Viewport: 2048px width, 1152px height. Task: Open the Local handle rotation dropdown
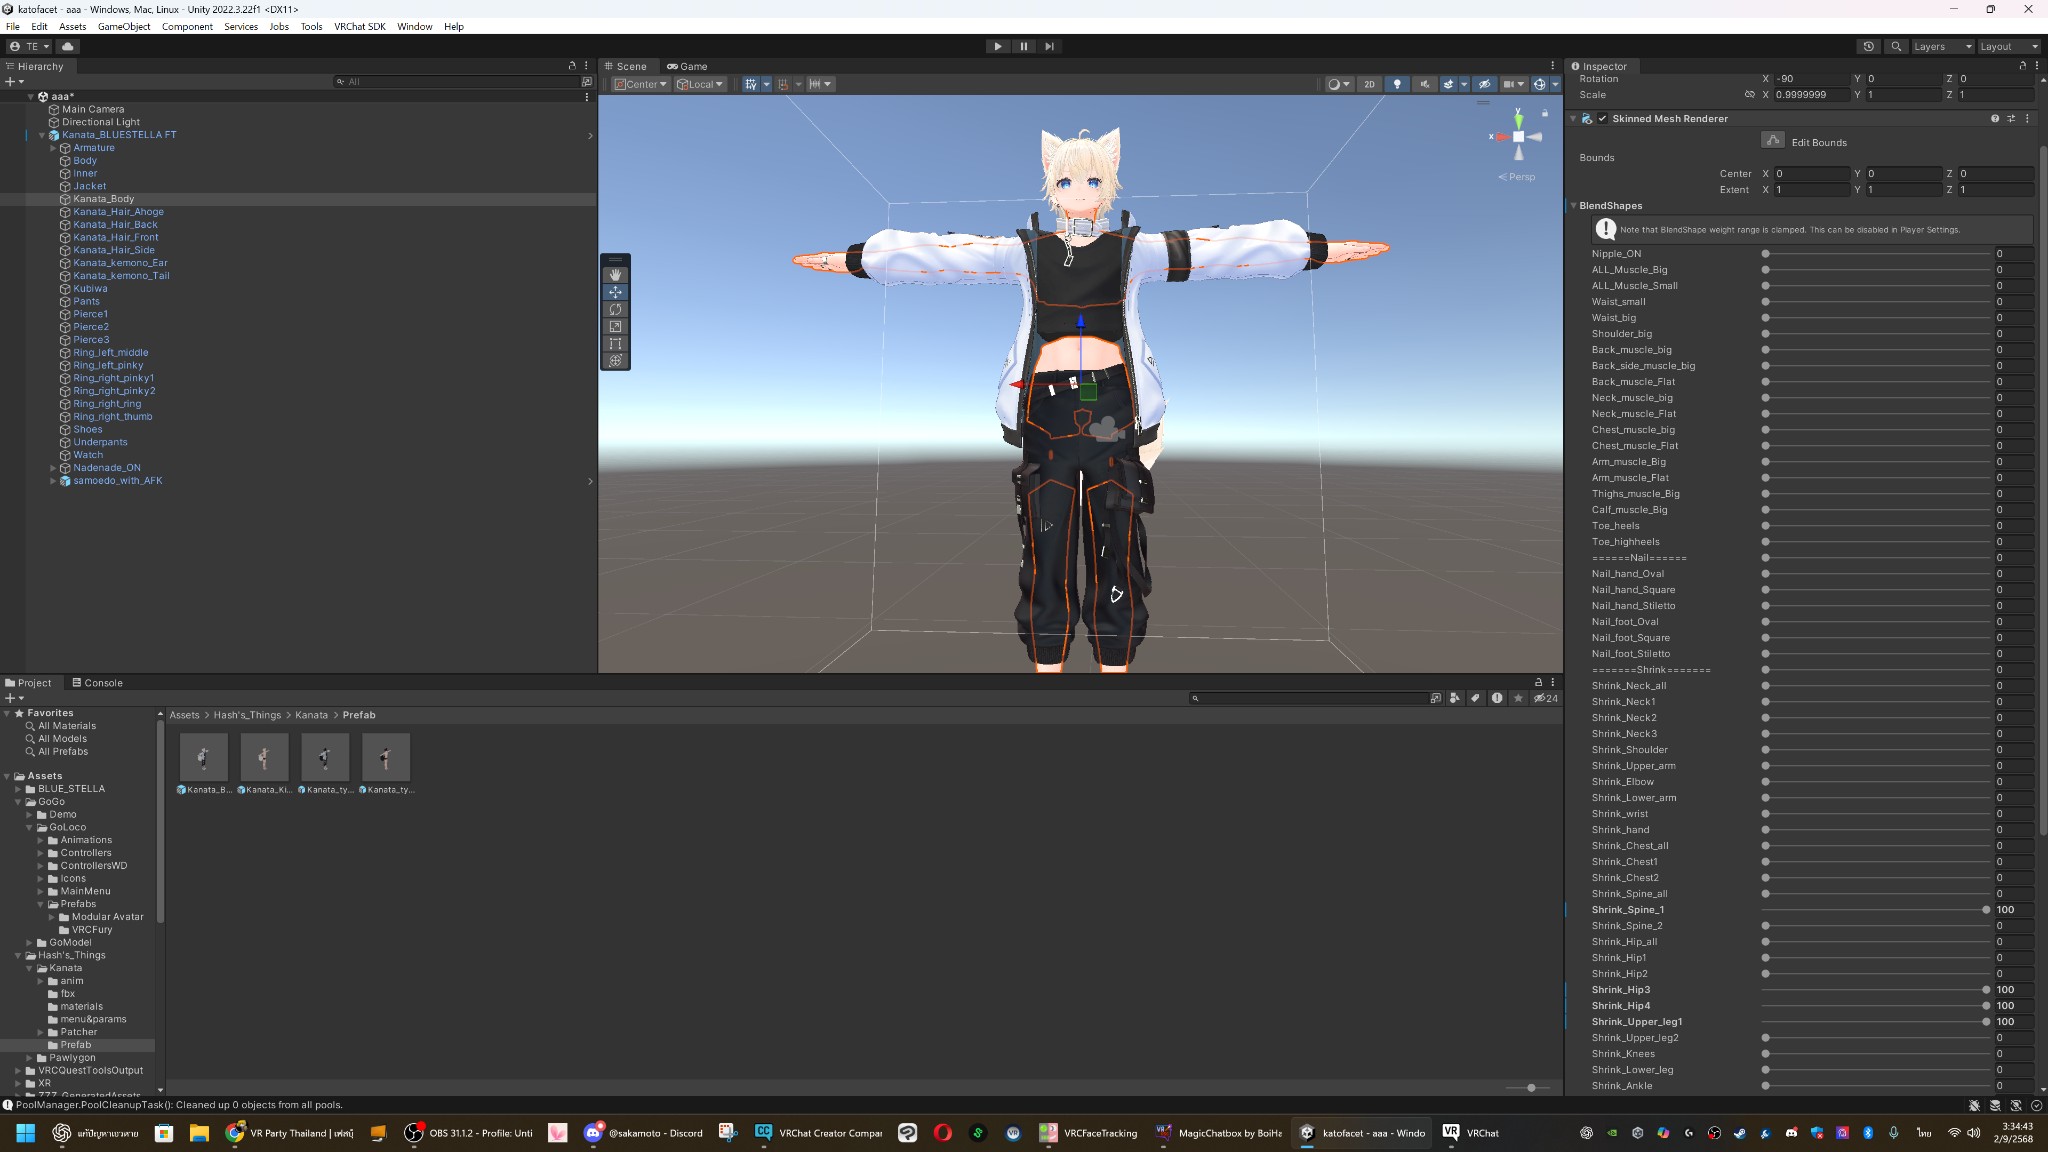tap(699, 84)
